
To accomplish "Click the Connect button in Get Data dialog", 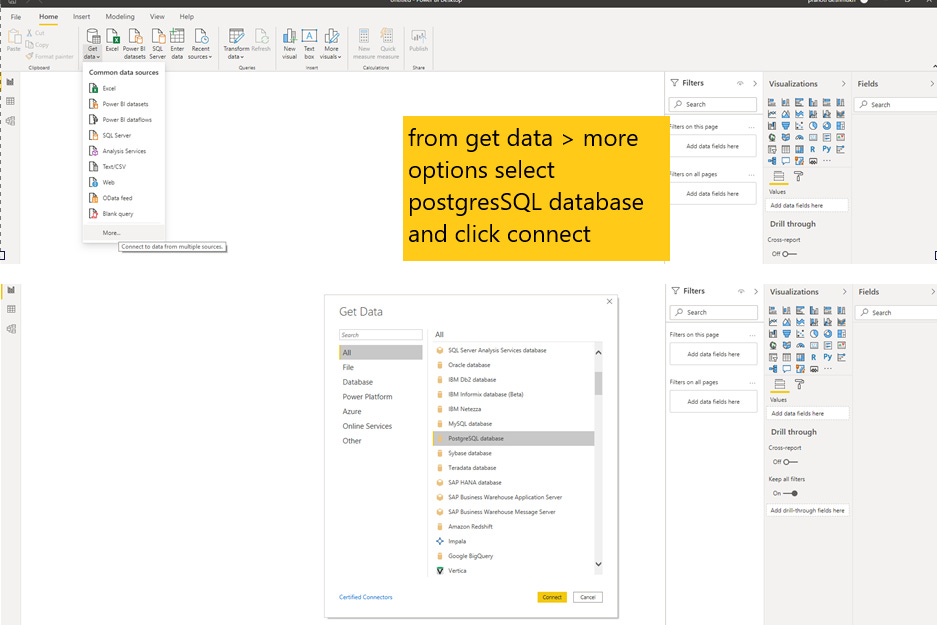I will [x=552, y=597].
